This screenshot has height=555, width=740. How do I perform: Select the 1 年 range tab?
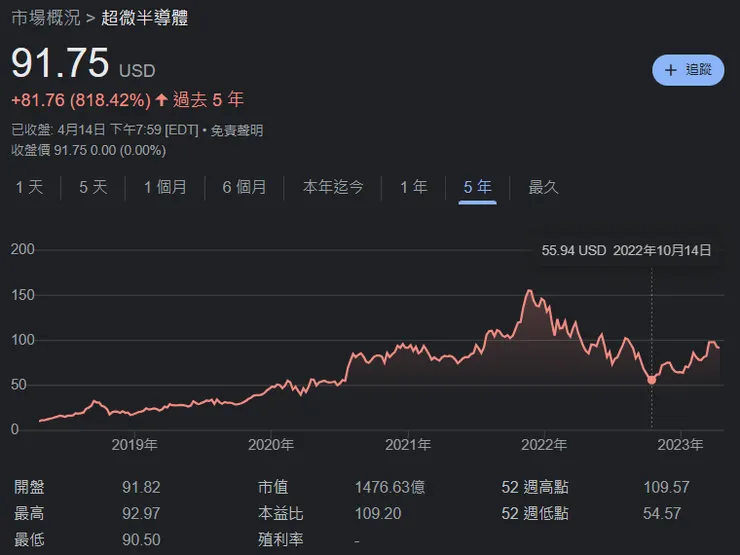[413, 187]
